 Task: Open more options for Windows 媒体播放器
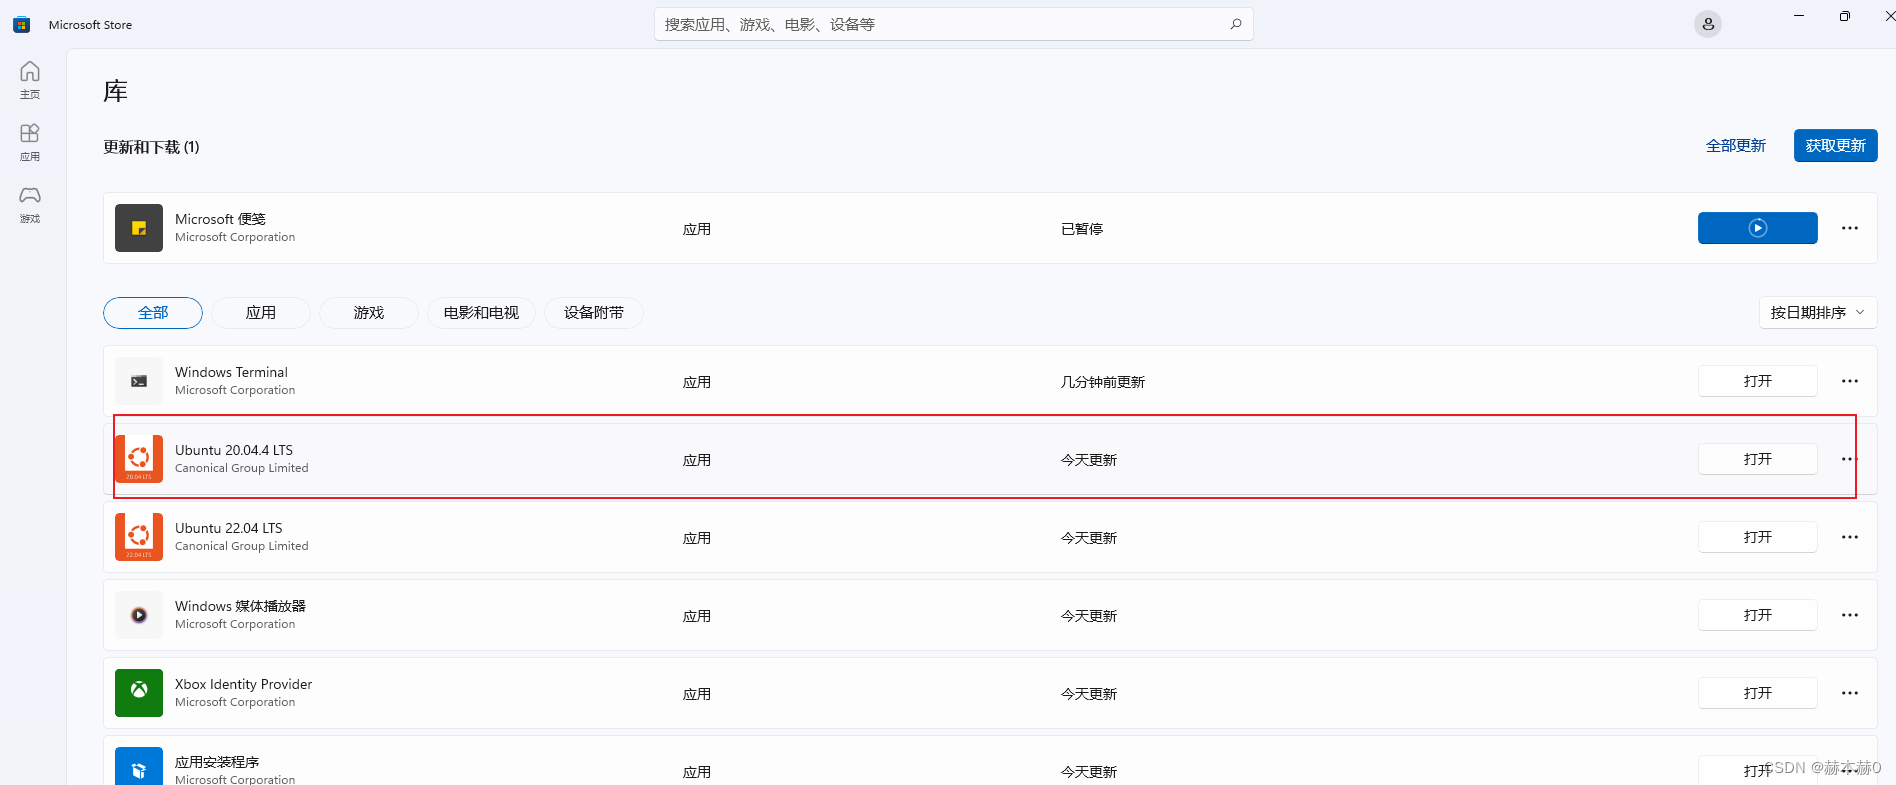[x=1850, y=615]
